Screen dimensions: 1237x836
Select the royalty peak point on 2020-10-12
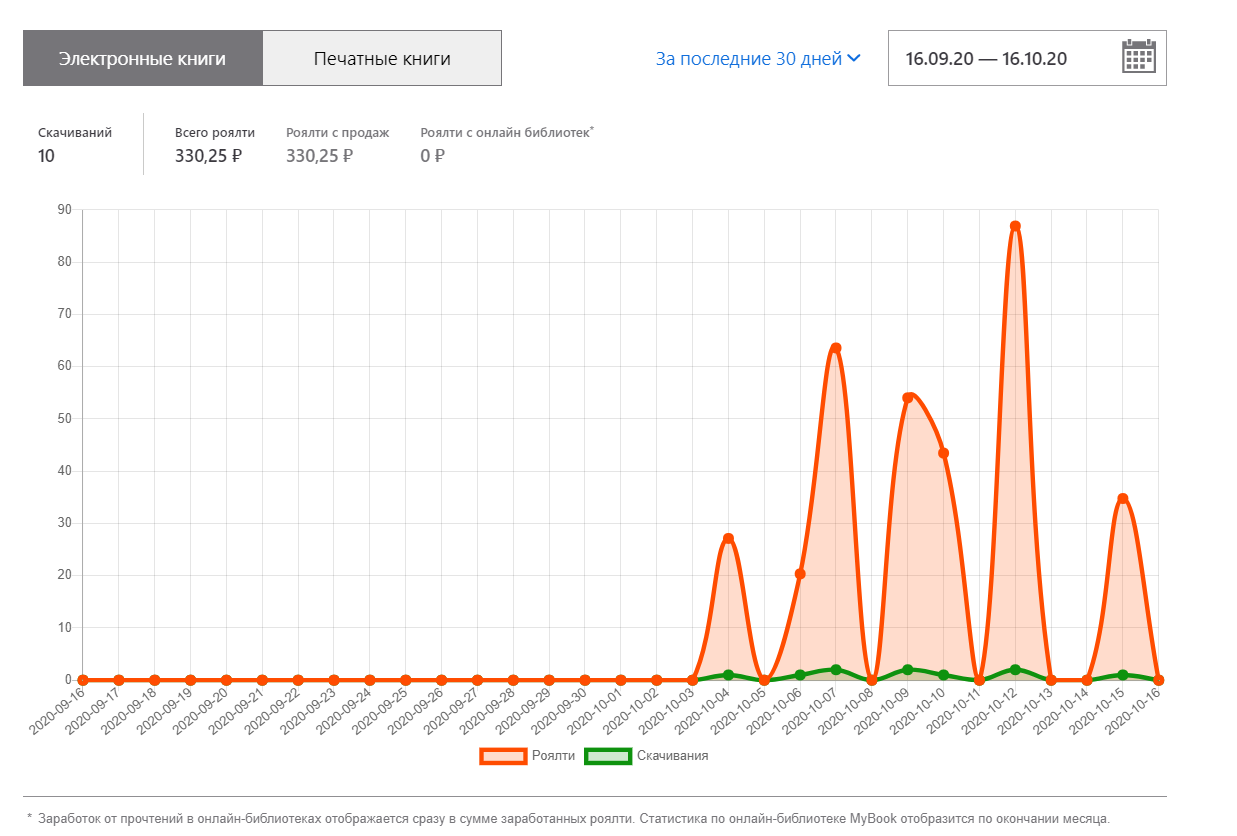1015,226
